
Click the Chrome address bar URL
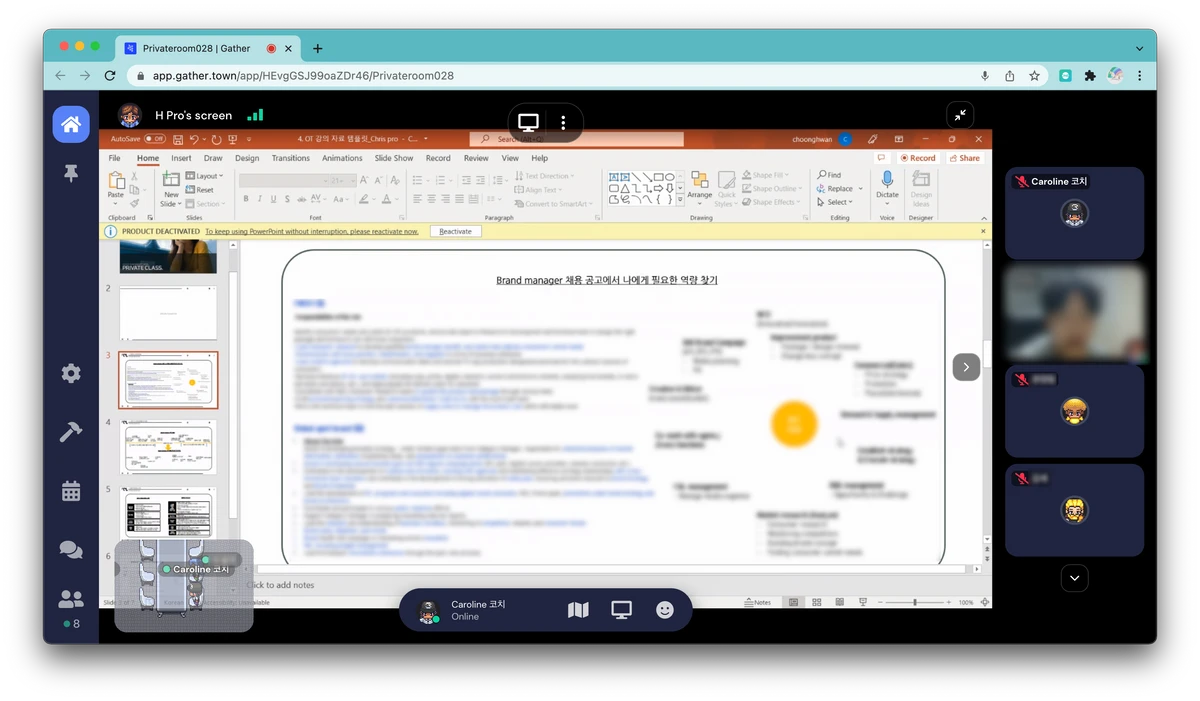point(303,75)
